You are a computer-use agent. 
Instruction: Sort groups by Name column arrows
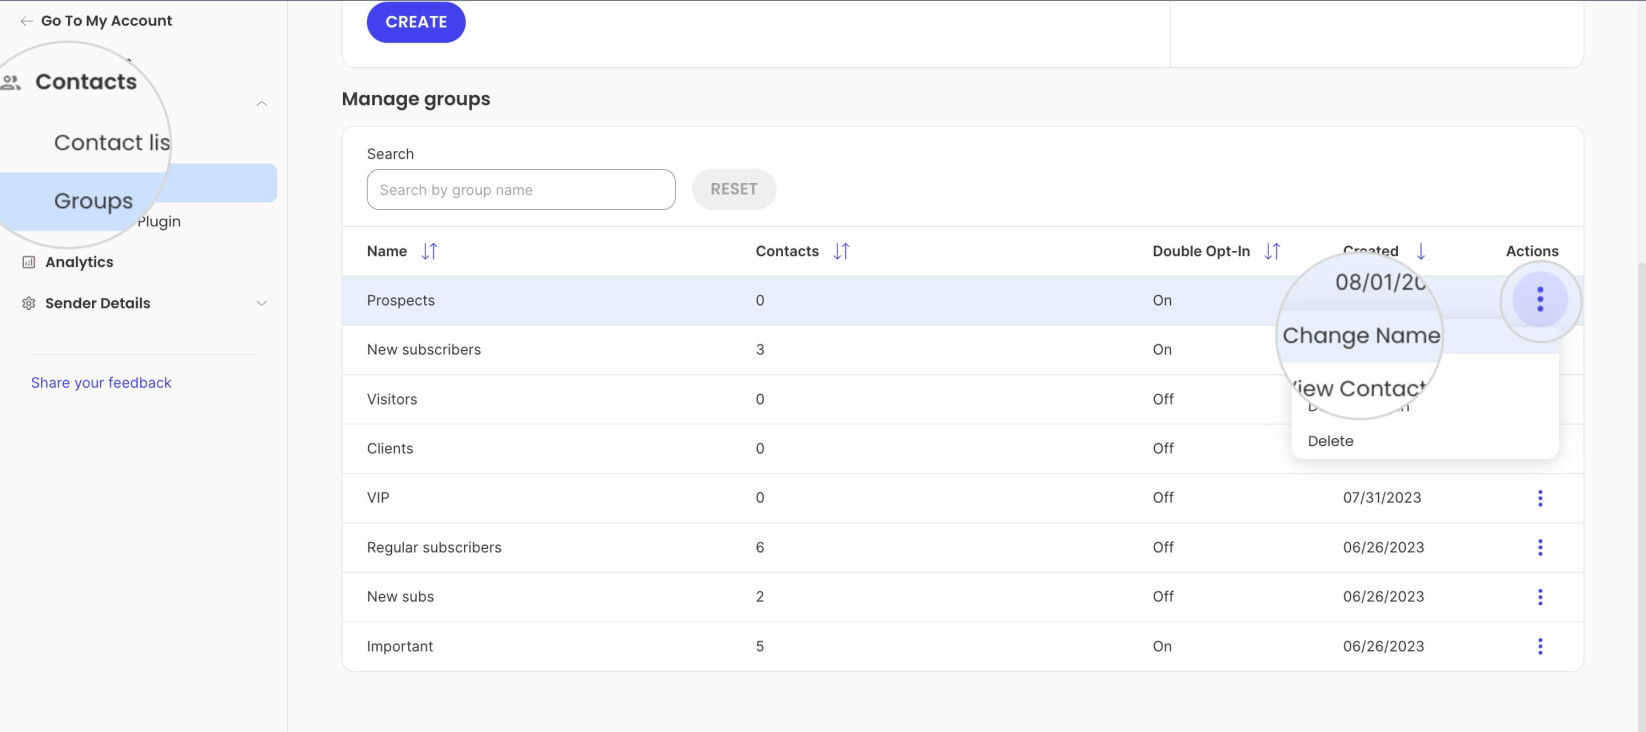pyautogui.click(x=429, y=251)
